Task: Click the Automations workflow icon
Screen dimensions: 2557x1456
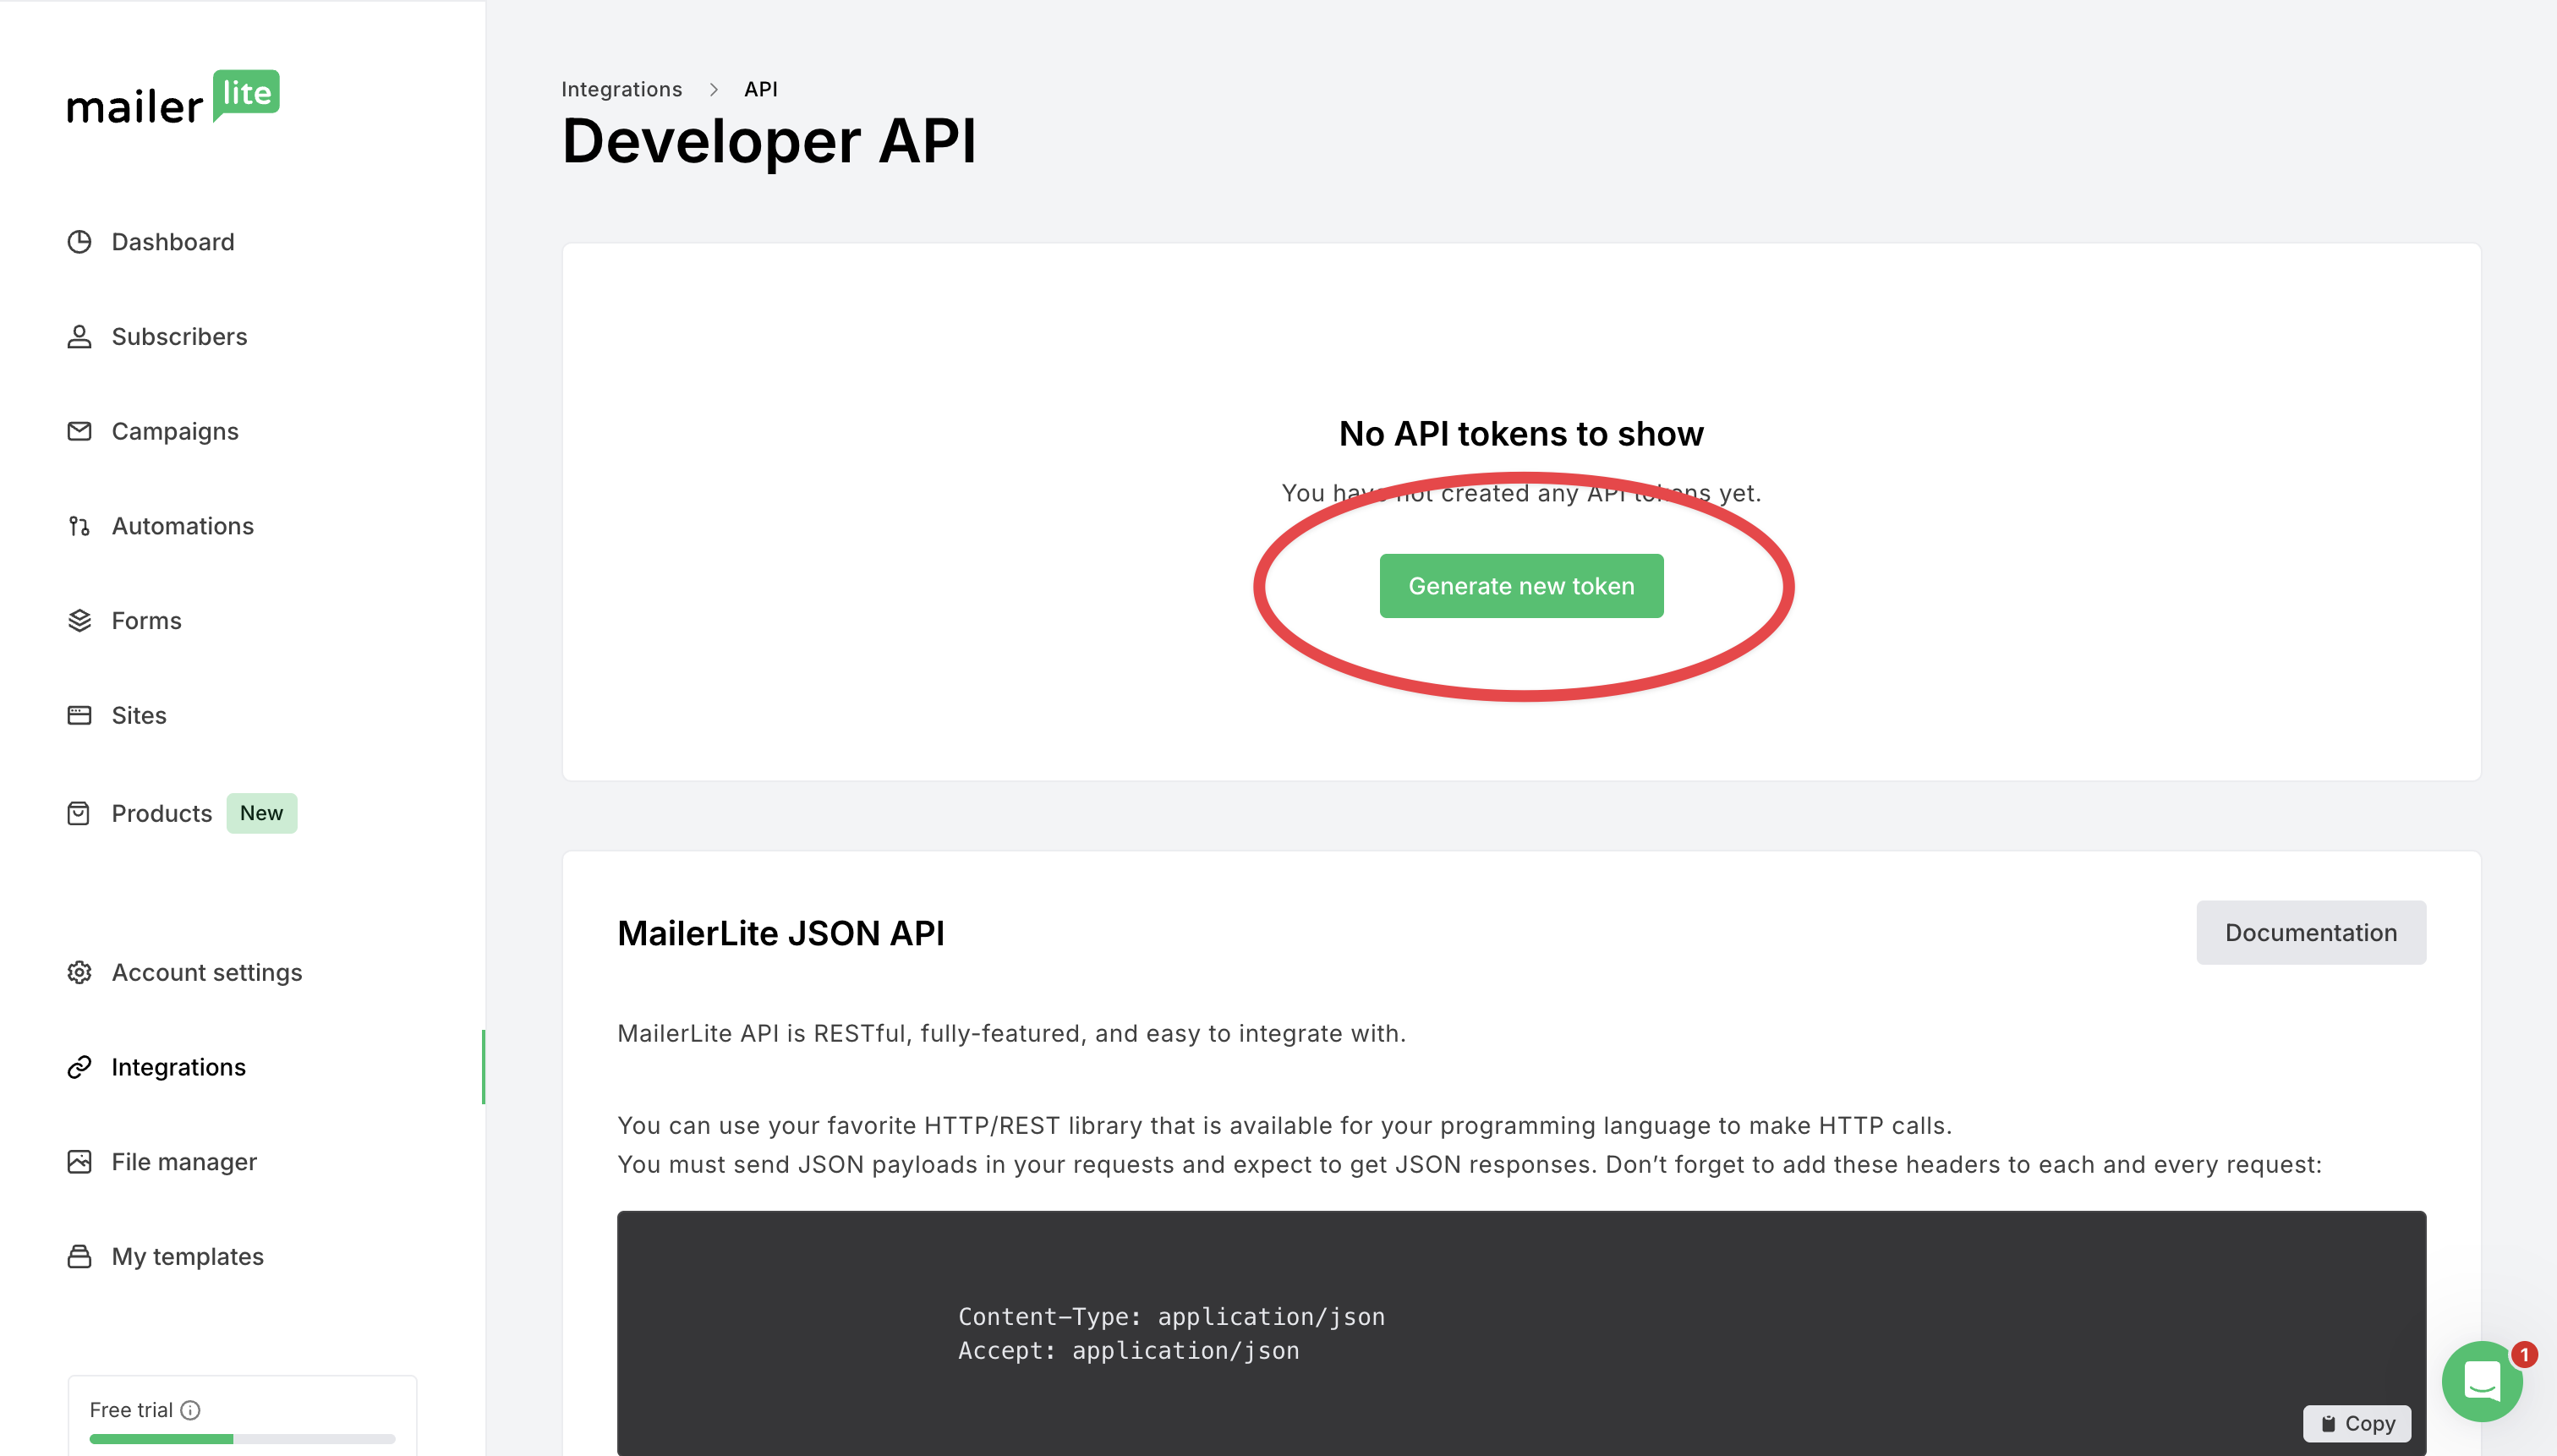Action: pos(79,526)
